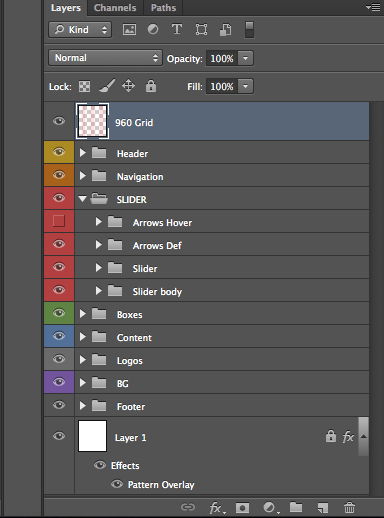Add a layer mask
The width and height of the screenshot is (384, 518).
242,508
